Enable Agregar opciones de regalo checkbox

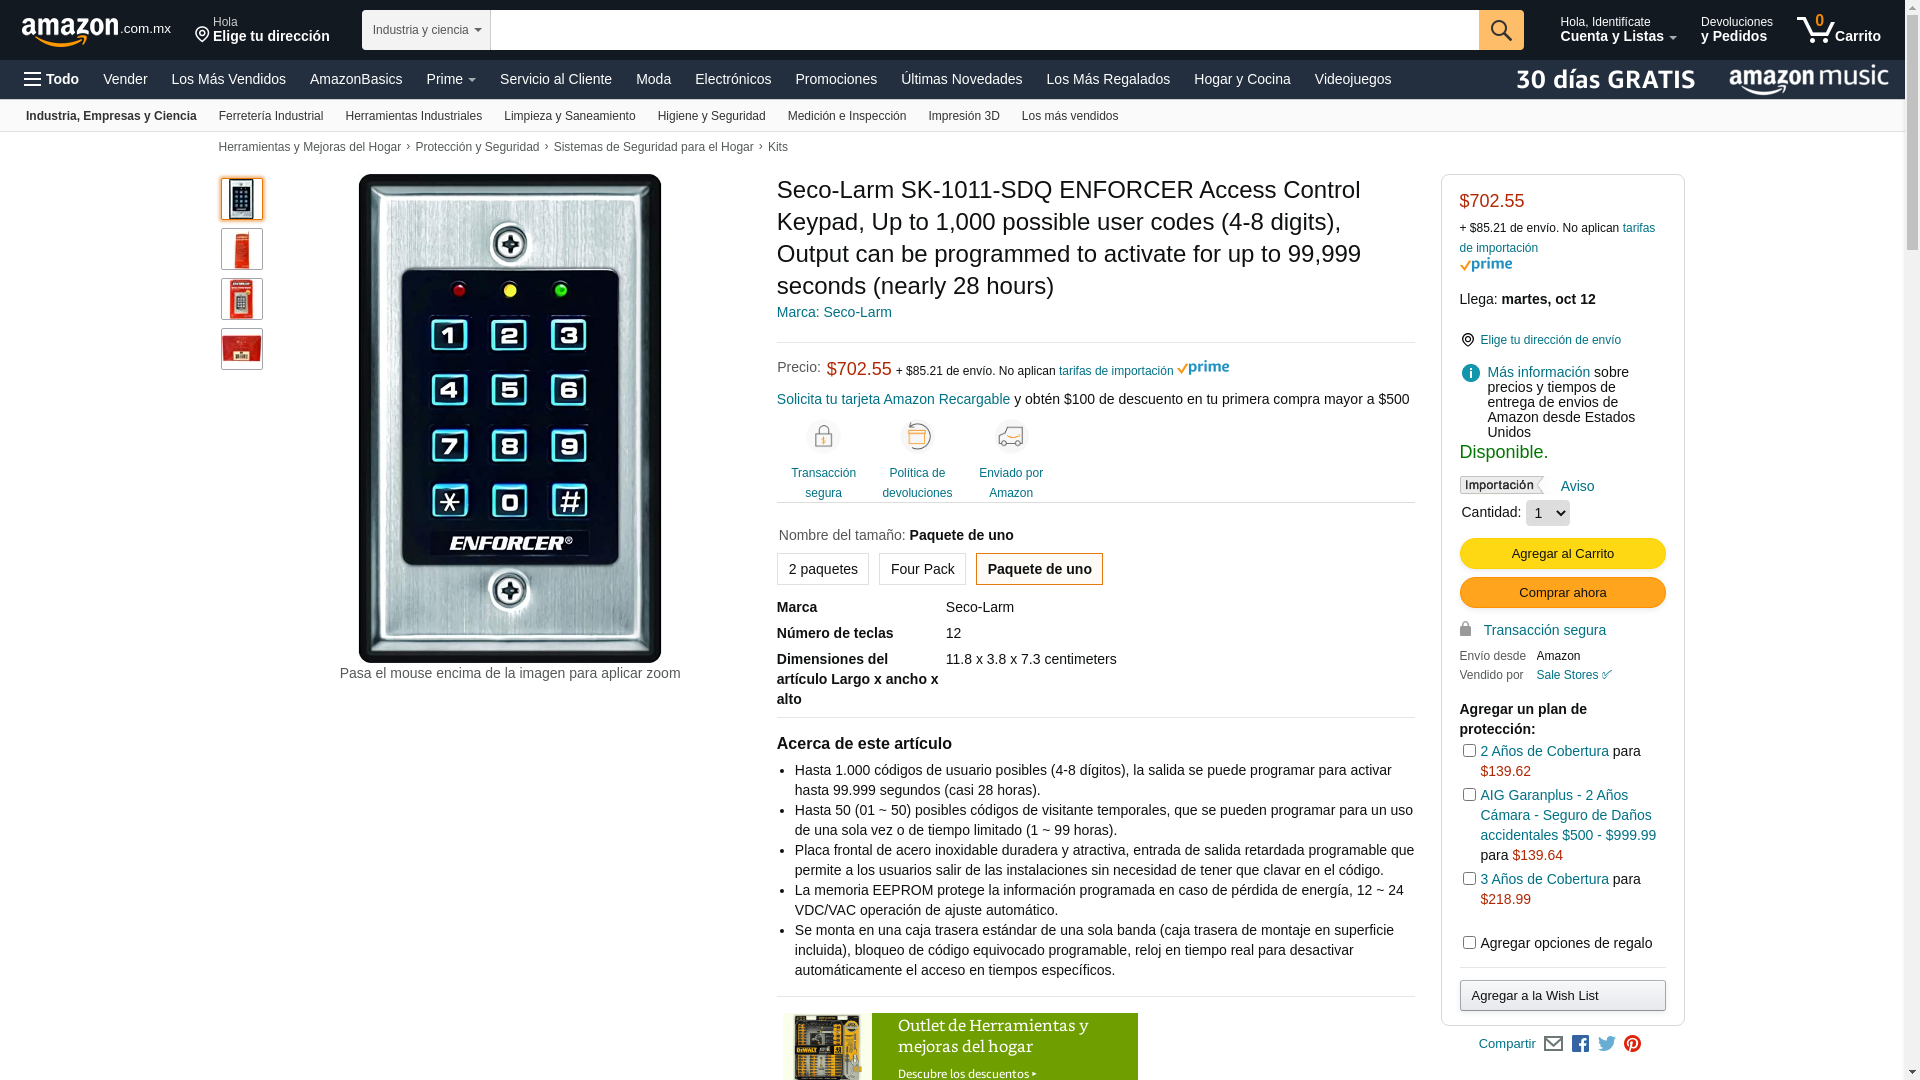point(1469,943)
